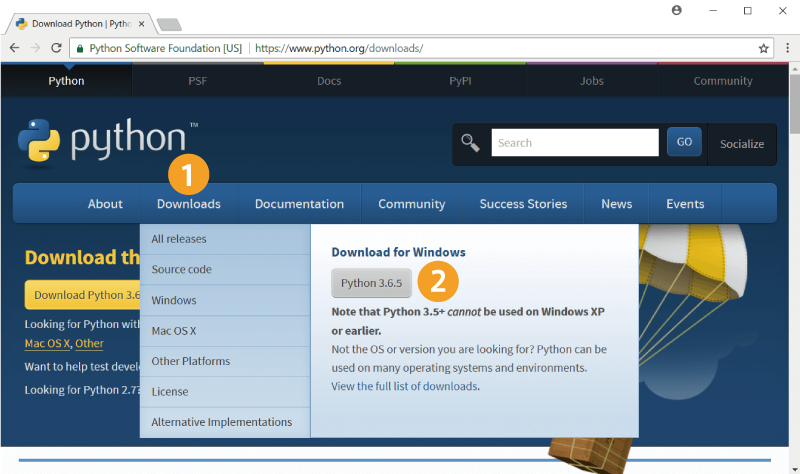Click the magnifying glass search icon
Screen dimensions: 800x474
[x=470, y=143]
